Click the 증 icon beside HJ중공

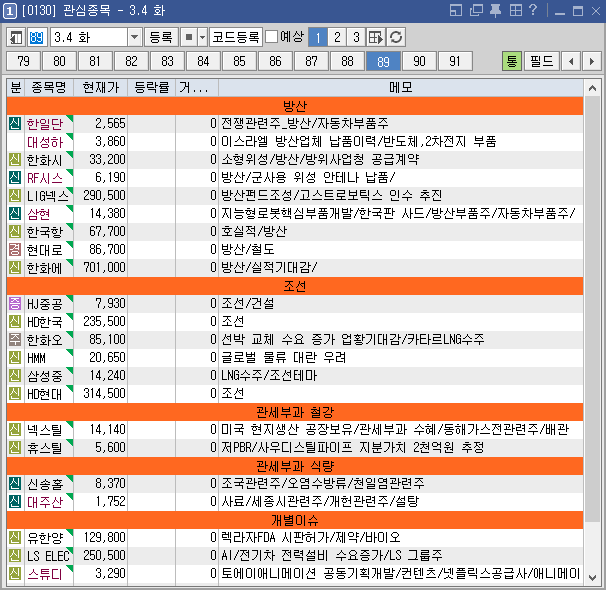(x=15, y=304)
